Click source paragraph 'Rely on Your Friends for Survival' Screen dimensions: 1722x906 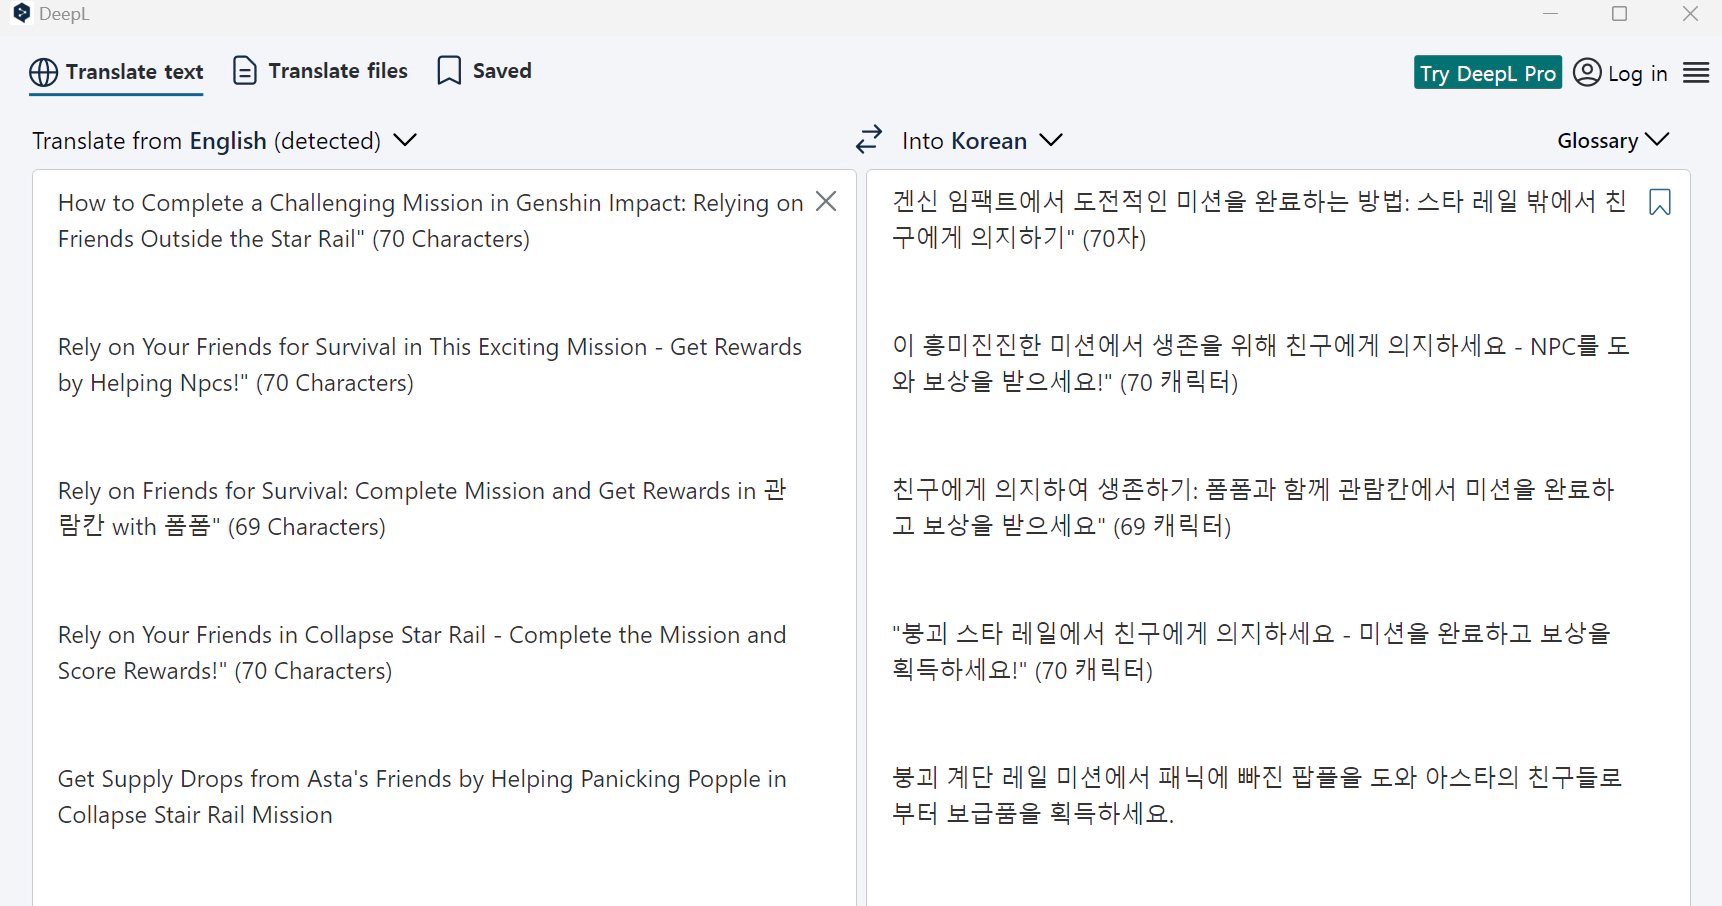(430, 365)
